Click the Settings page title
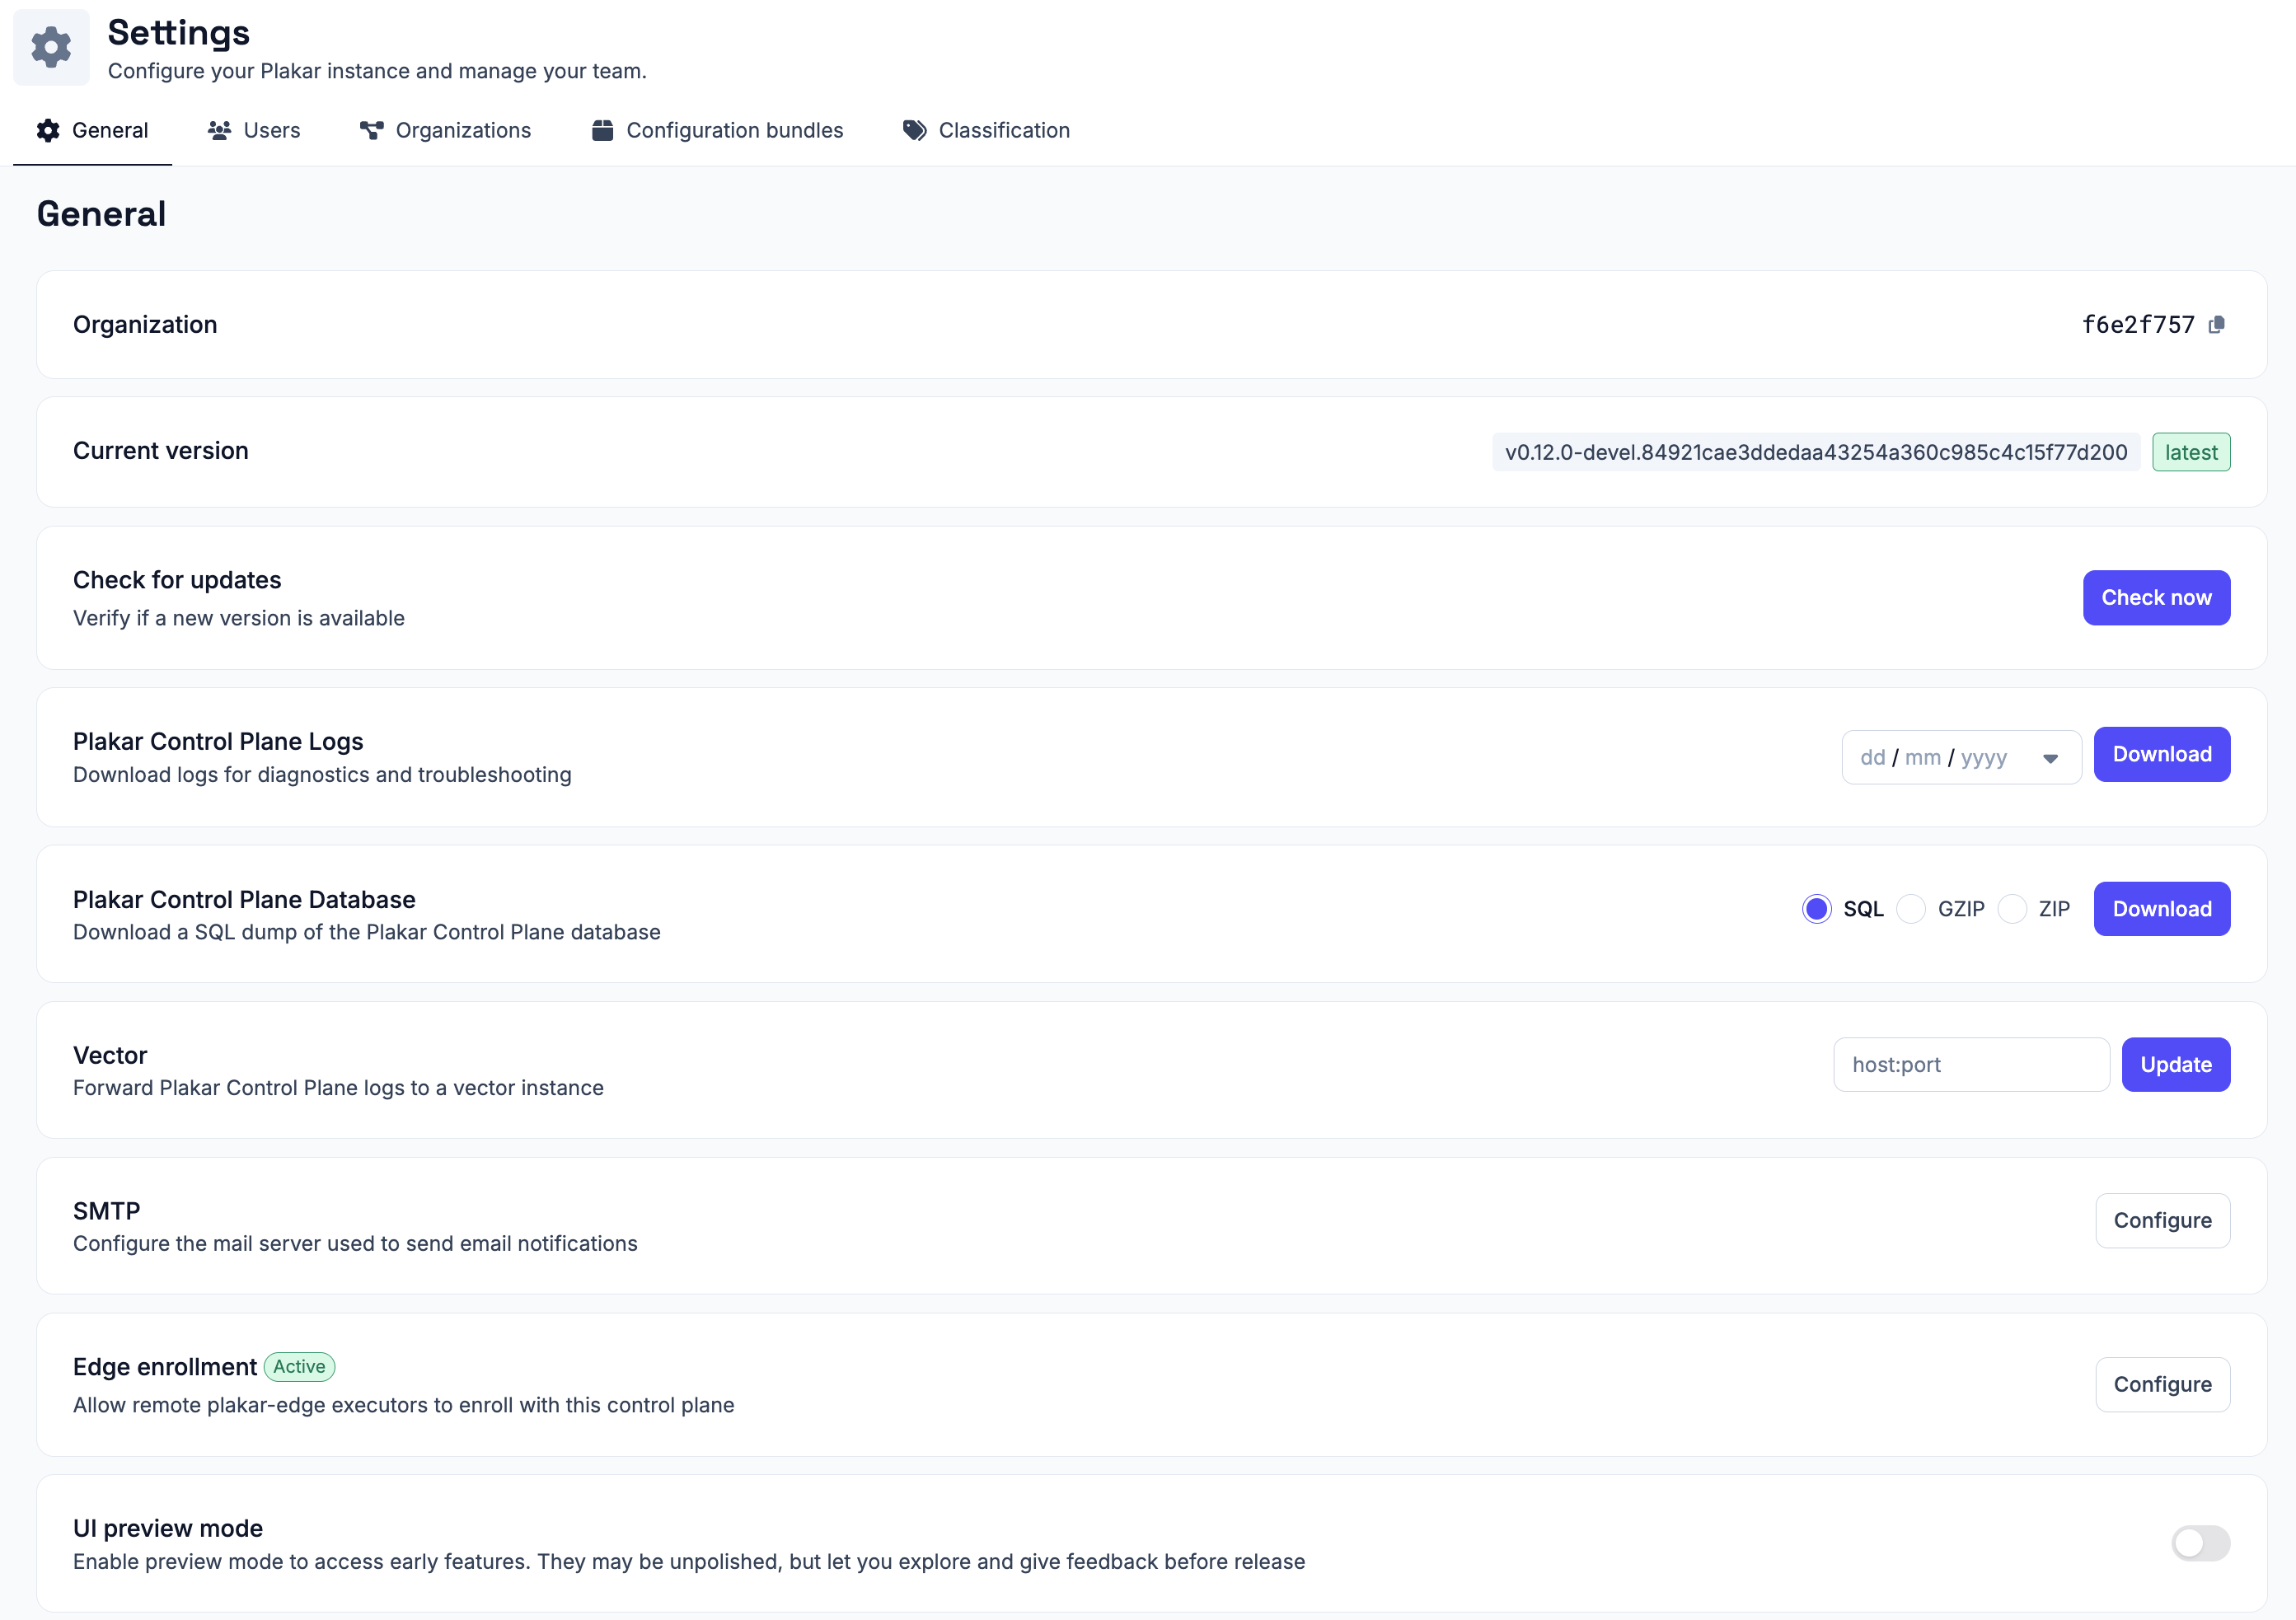The width and height of the screenshot is (2296, 1620). click(x=179, y=33)
